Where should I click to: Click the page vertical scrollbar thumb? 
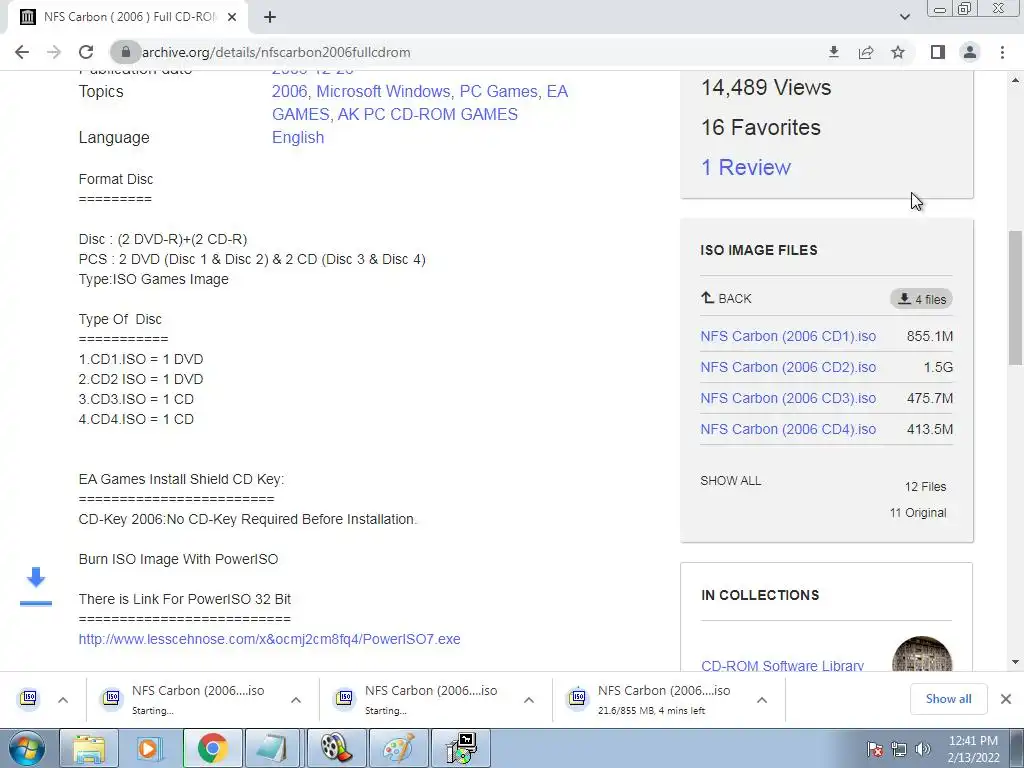pyautogui.click(x=1015, y=297)
